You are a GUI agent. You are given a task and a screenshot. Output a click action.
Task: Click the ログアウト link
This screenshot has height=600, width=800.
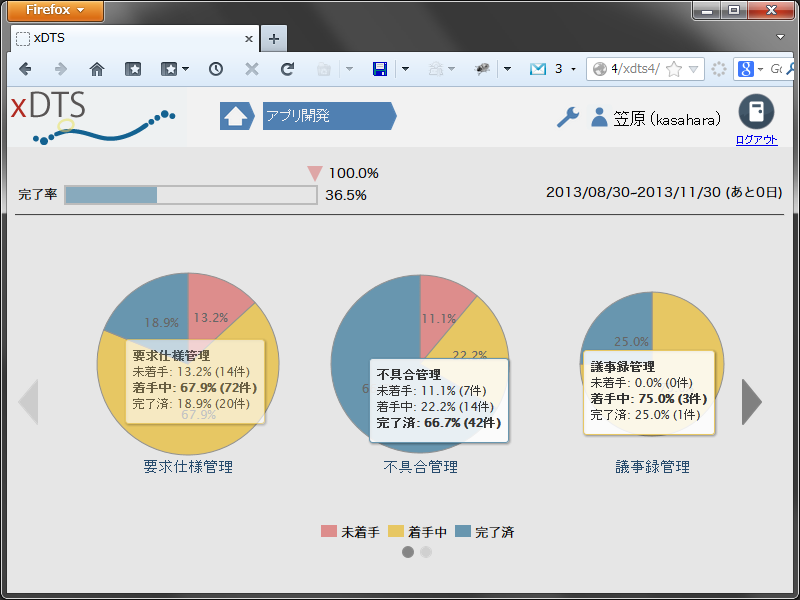tap(757, 140)
